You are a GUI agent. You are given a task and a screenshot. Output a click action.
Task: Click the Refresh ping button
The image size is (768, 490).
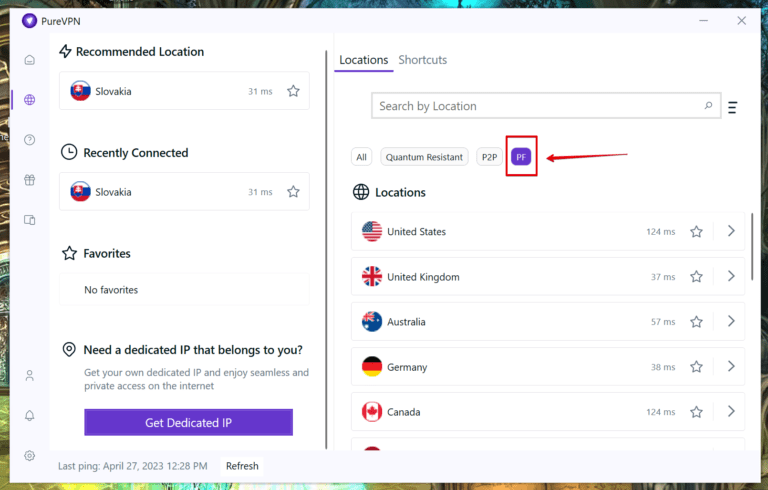pos(242,466)
